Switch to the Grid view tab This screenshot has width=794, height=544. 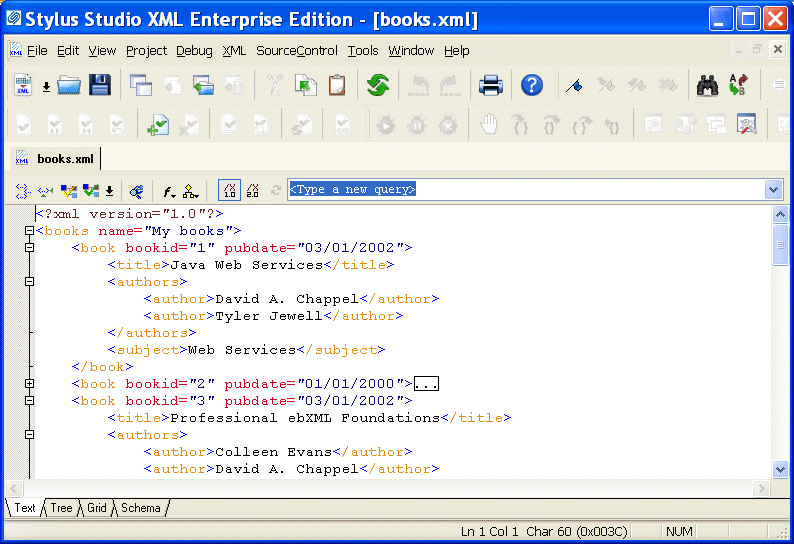[97, 508]
